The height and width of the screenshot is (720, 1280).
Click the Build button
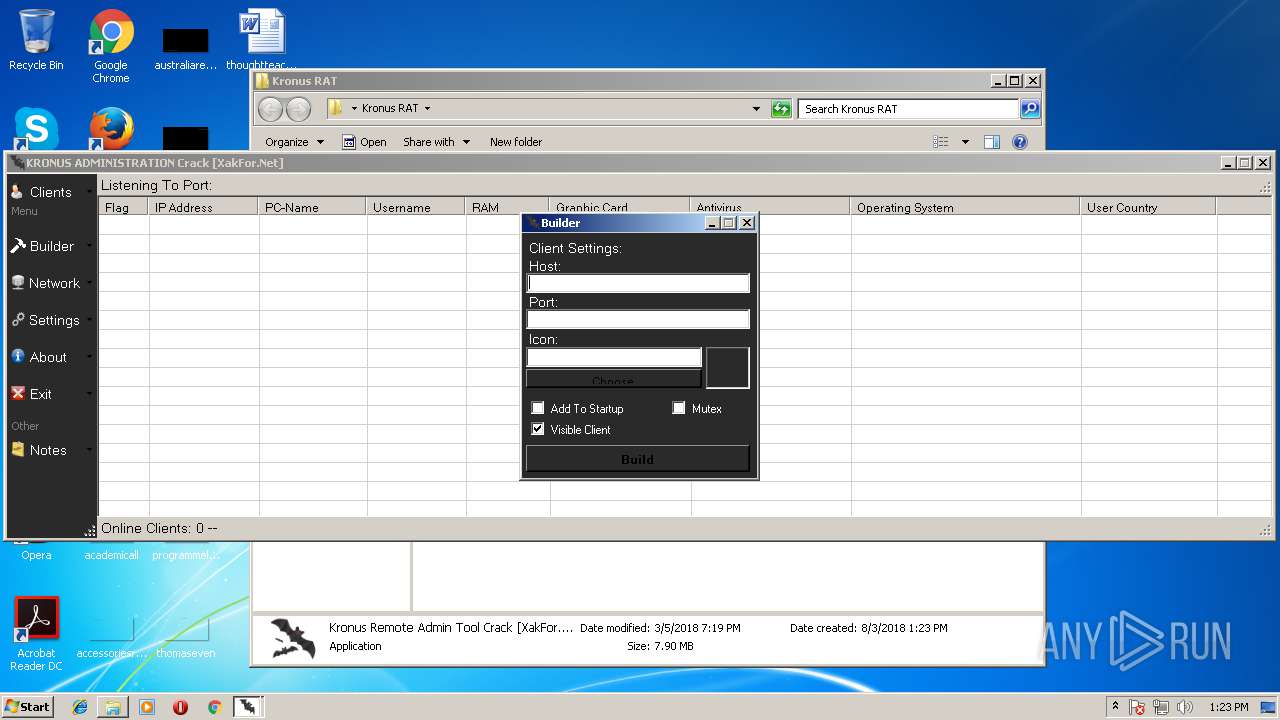(x=637, y=459)
